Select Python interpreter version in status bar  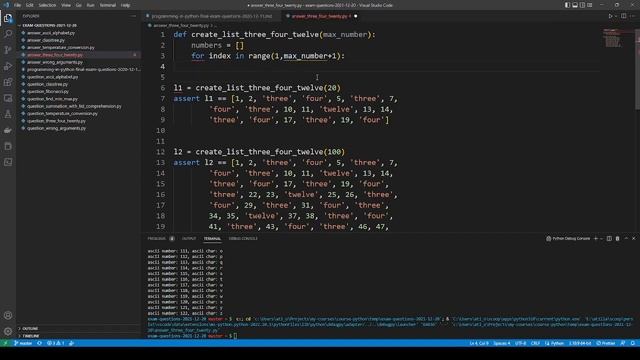click(x=580, y=343)
